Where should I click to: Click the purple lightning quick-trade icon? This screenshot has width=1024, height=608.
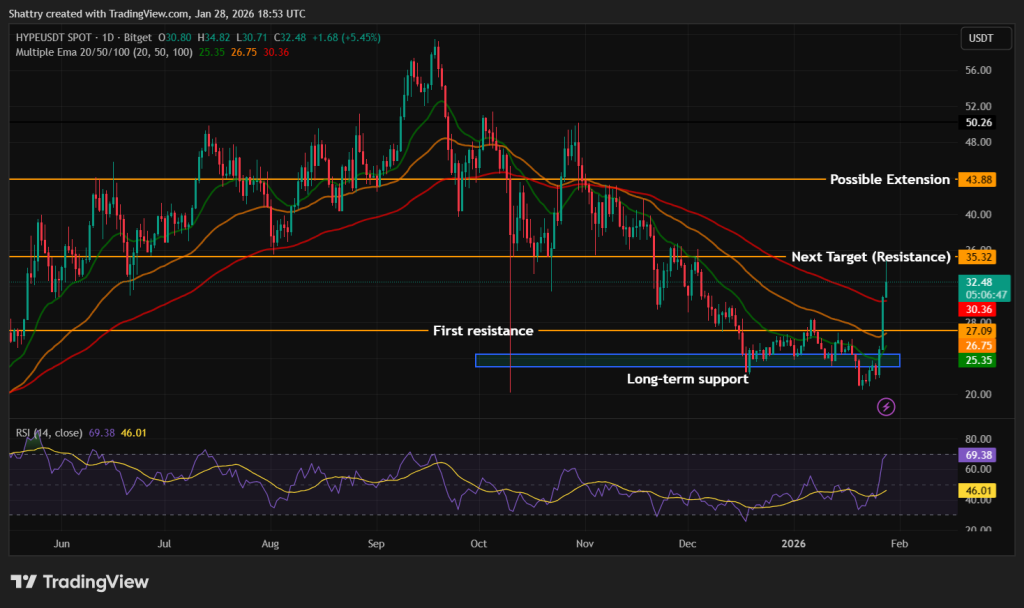click(886, 406)
